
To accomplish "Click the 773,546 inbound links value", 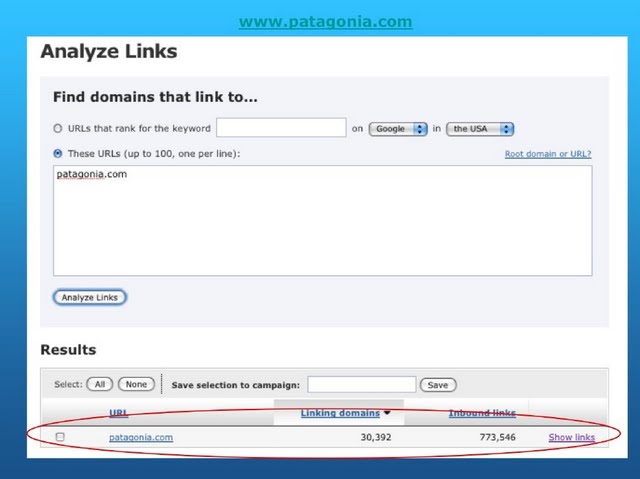I will click(x=498, y=437).
